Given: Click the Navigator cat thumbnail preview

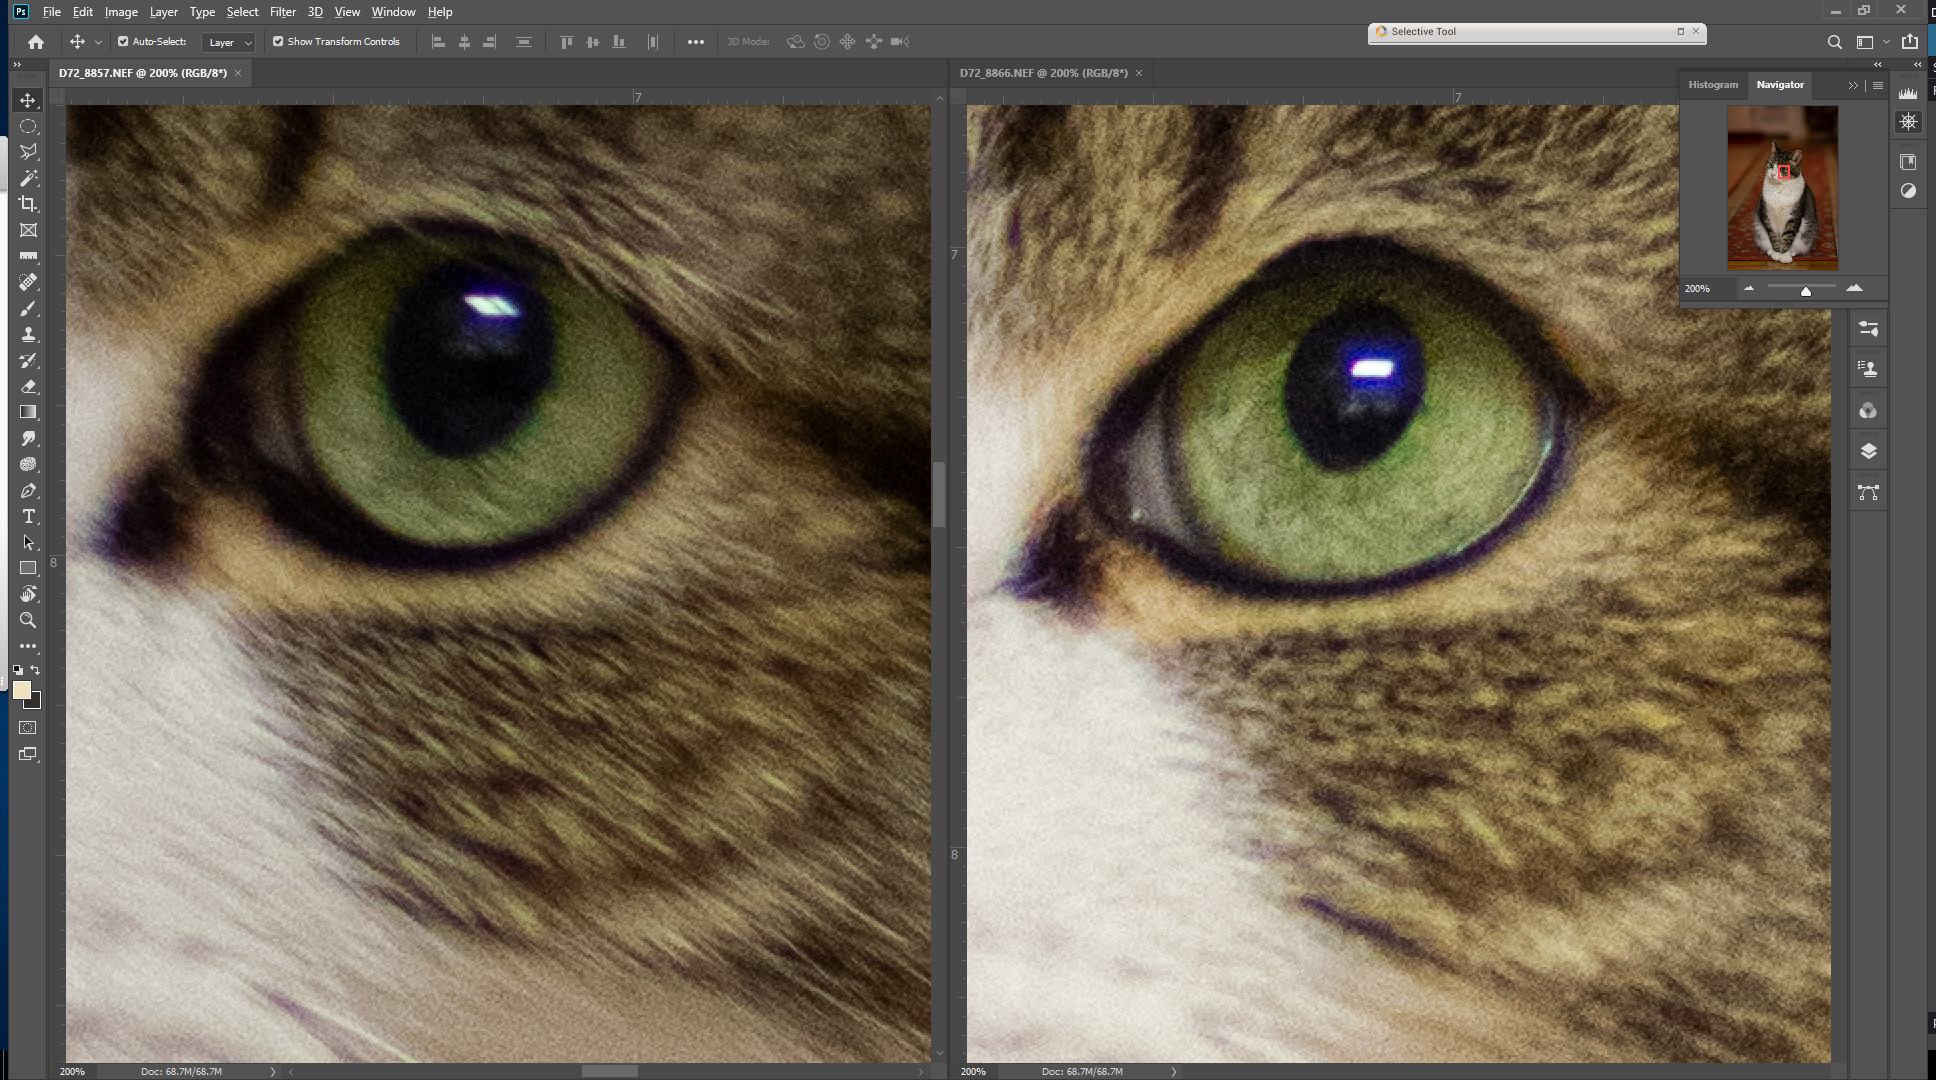Looking at the screenshot, I should click(1782, 187).
